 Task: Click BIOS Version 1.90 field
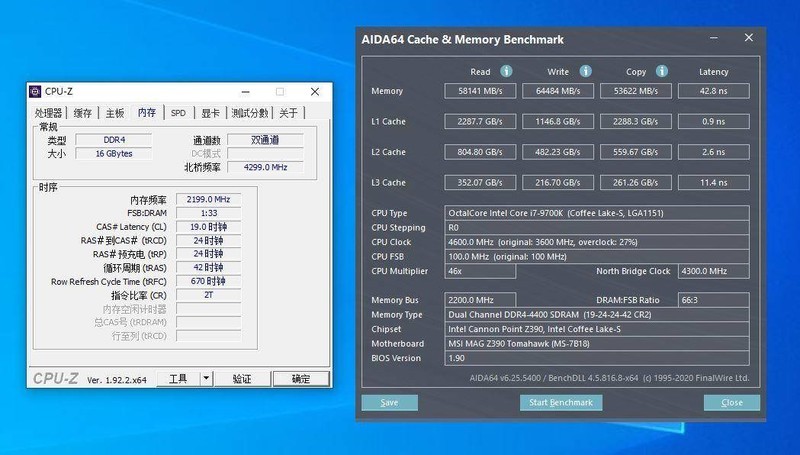(x=597, y=358)
